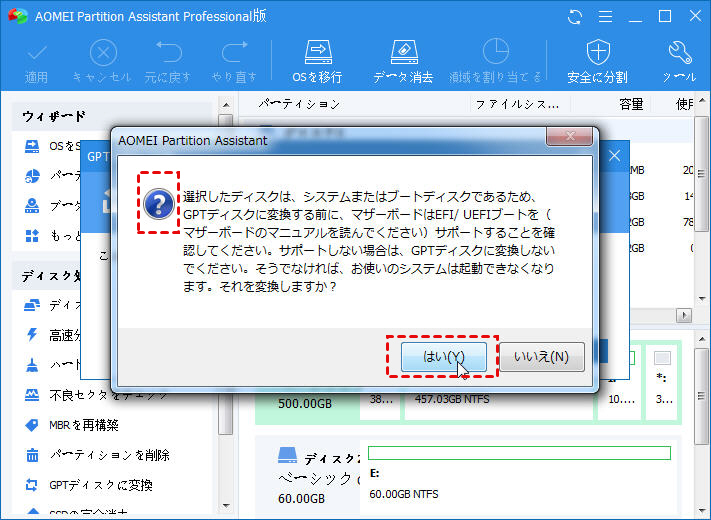Click the disk map scroll up arrow
The width and height of the screenshot is (711, 520).
point(702,339)
